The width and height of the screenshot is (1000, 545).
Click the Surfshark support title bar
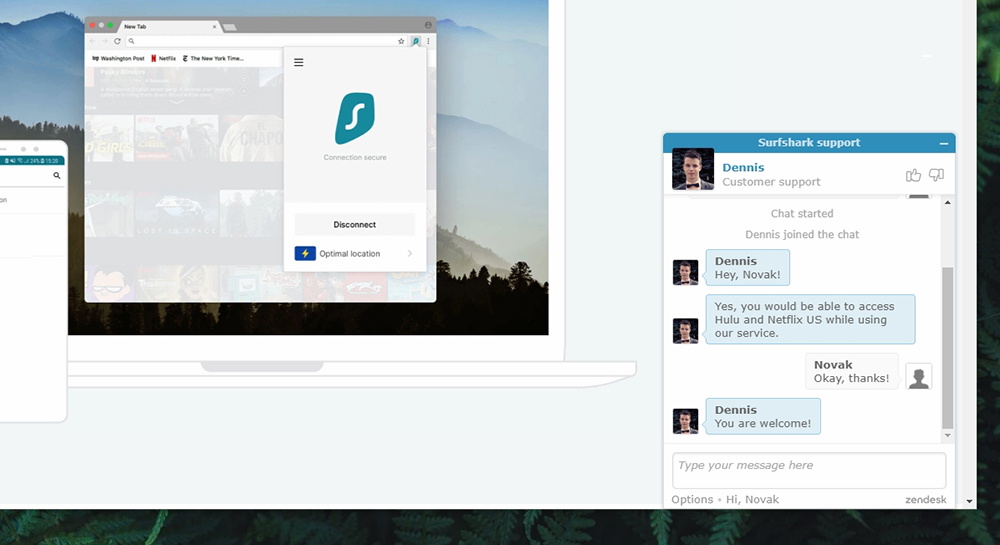click(809, 143)
